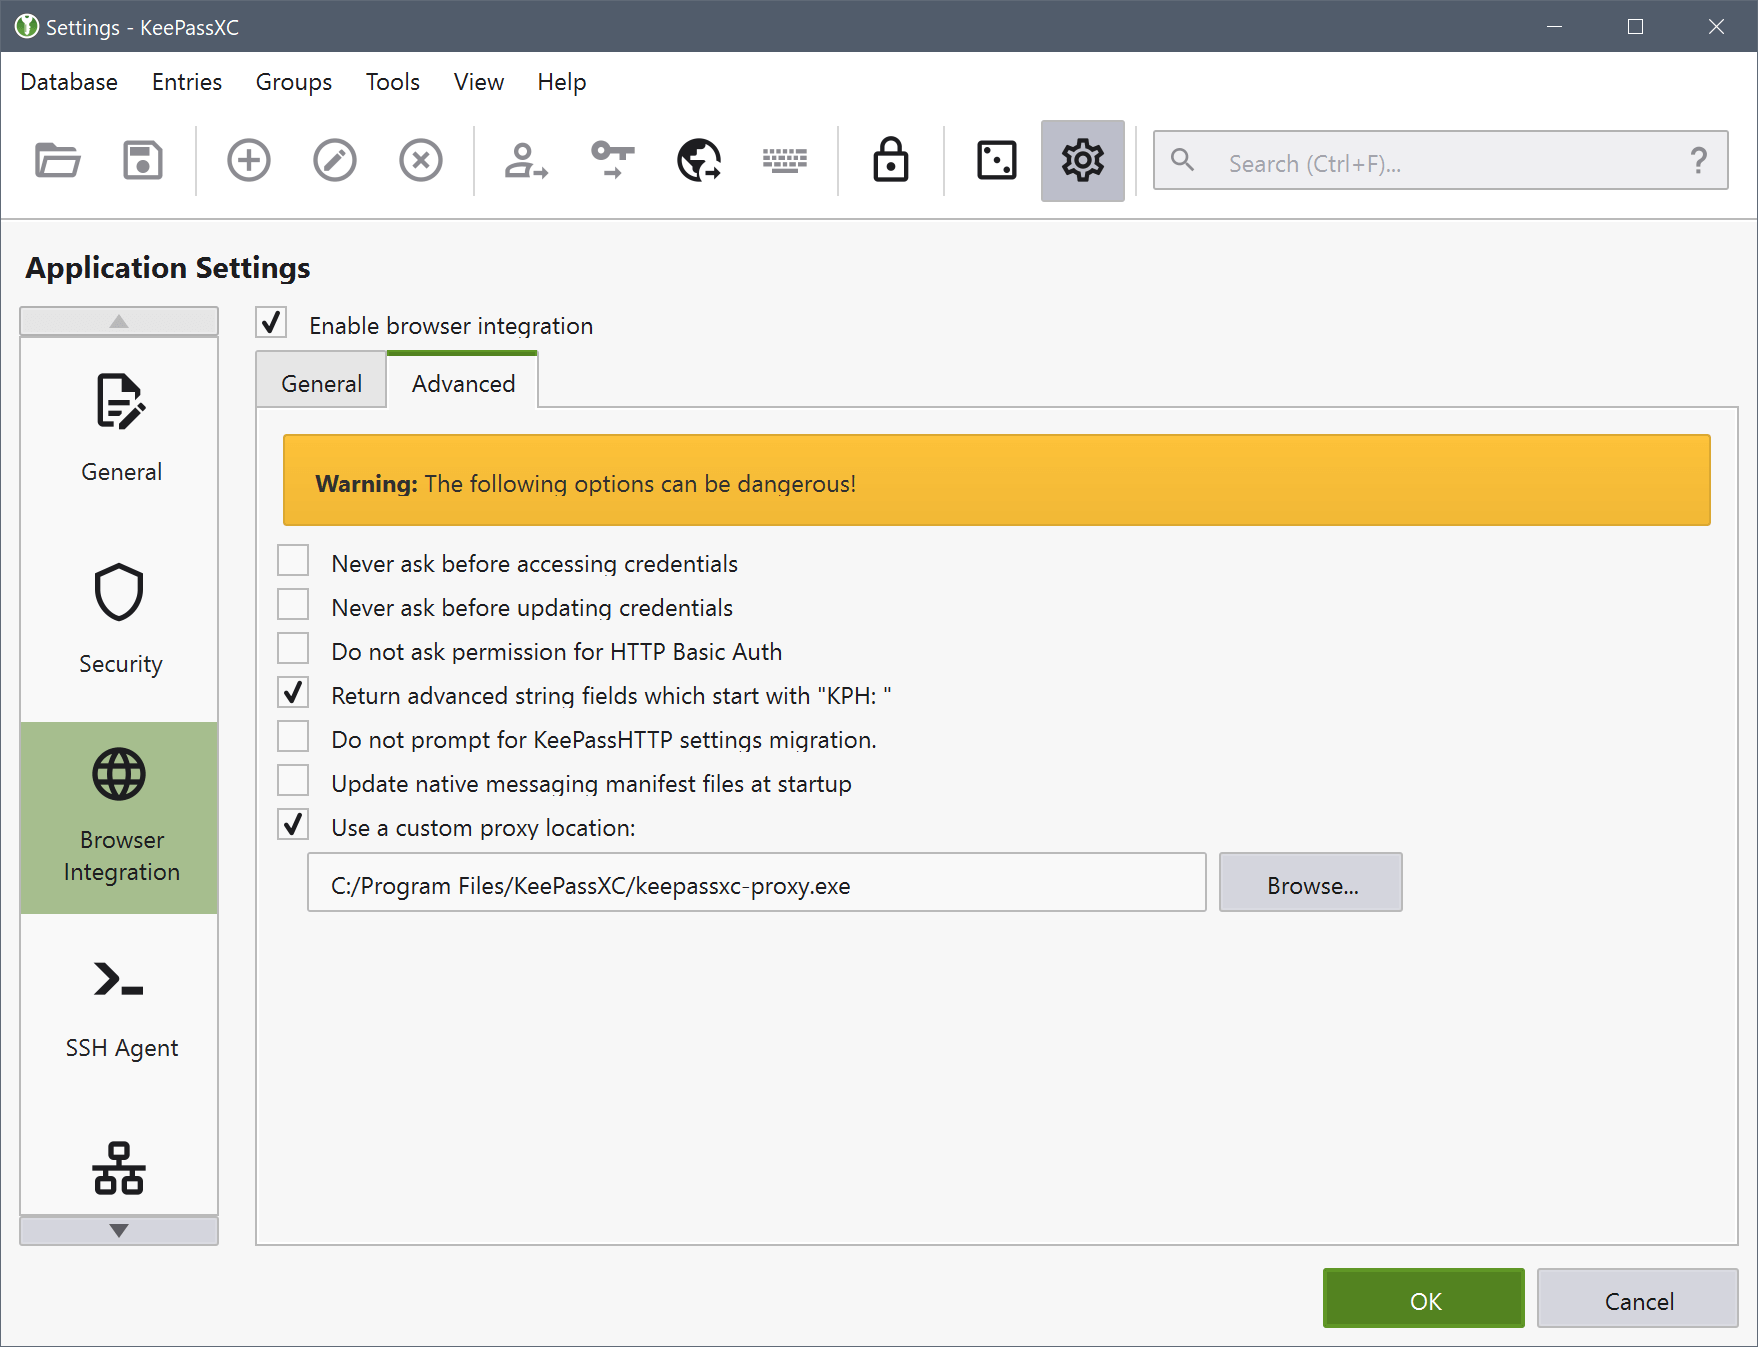This screenshot has width=1758, height=1347.
Task: Click the custom proxy path field
Action: 756,883
